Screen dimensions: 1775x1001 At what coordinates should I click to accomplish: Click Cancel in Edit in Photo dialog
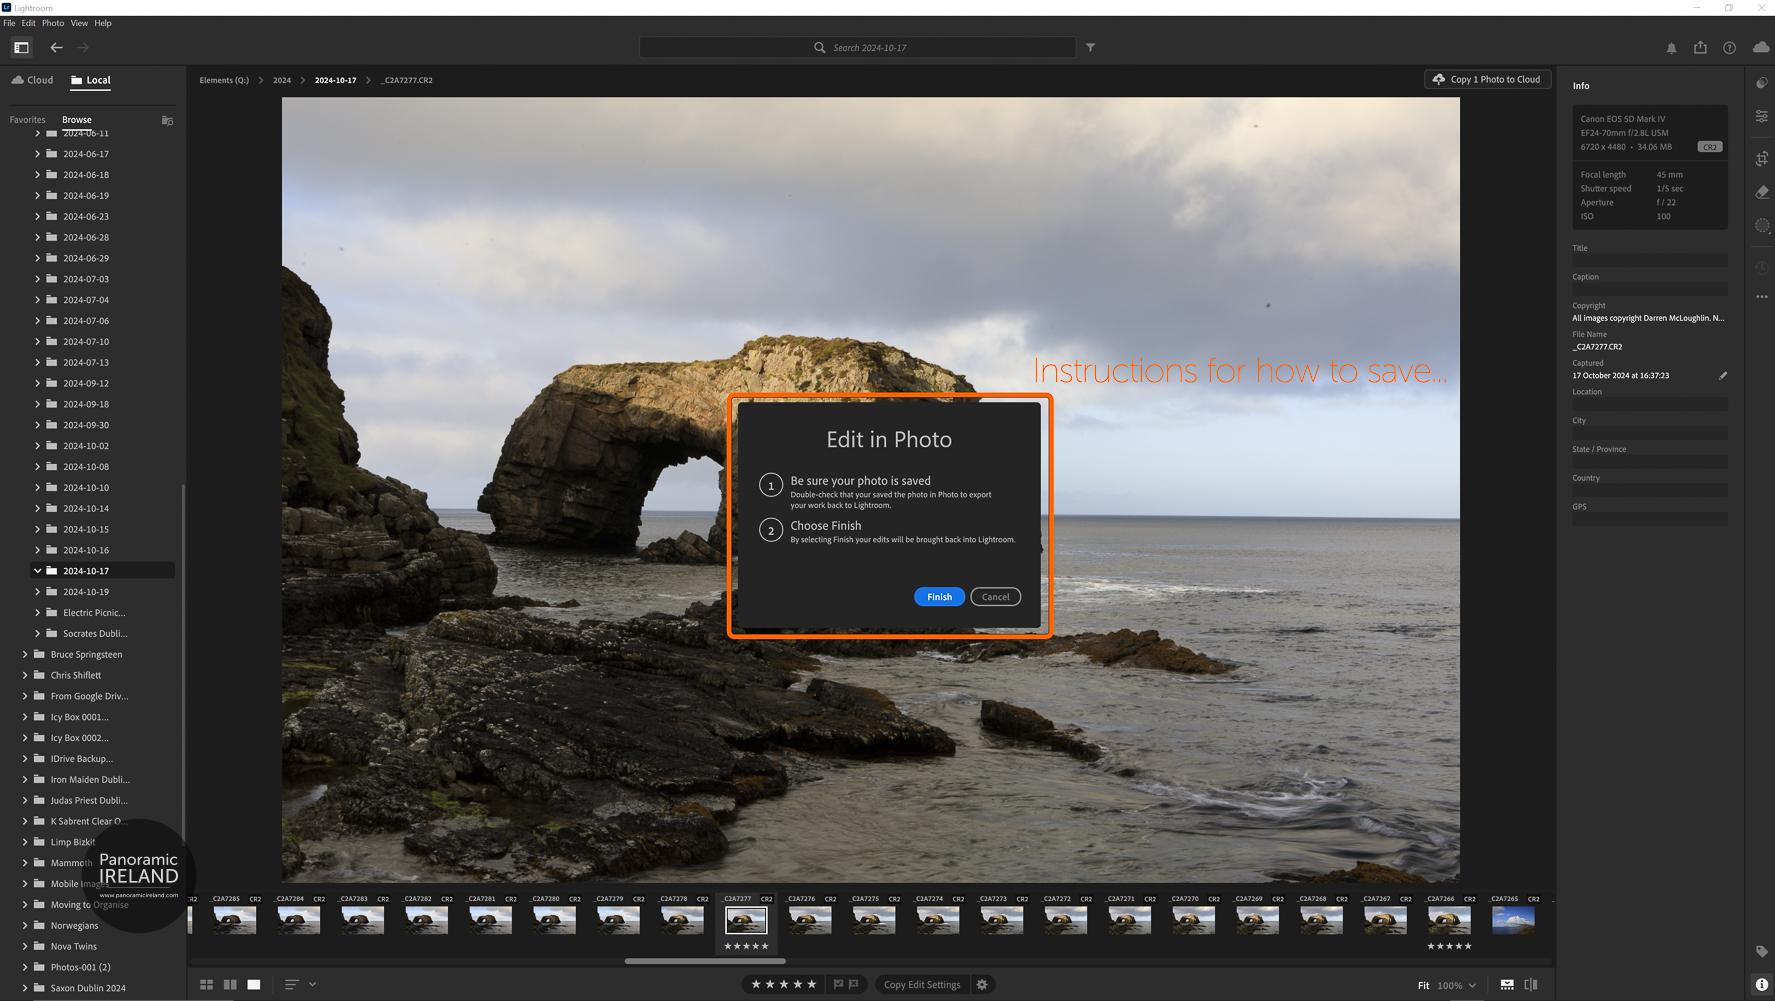(x=995, y=597)
